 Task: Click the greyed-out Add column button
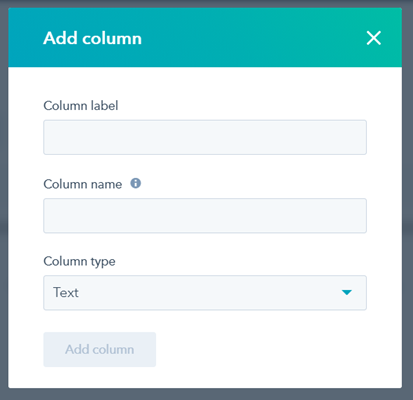pyautogui.click(x=100, y=349)
